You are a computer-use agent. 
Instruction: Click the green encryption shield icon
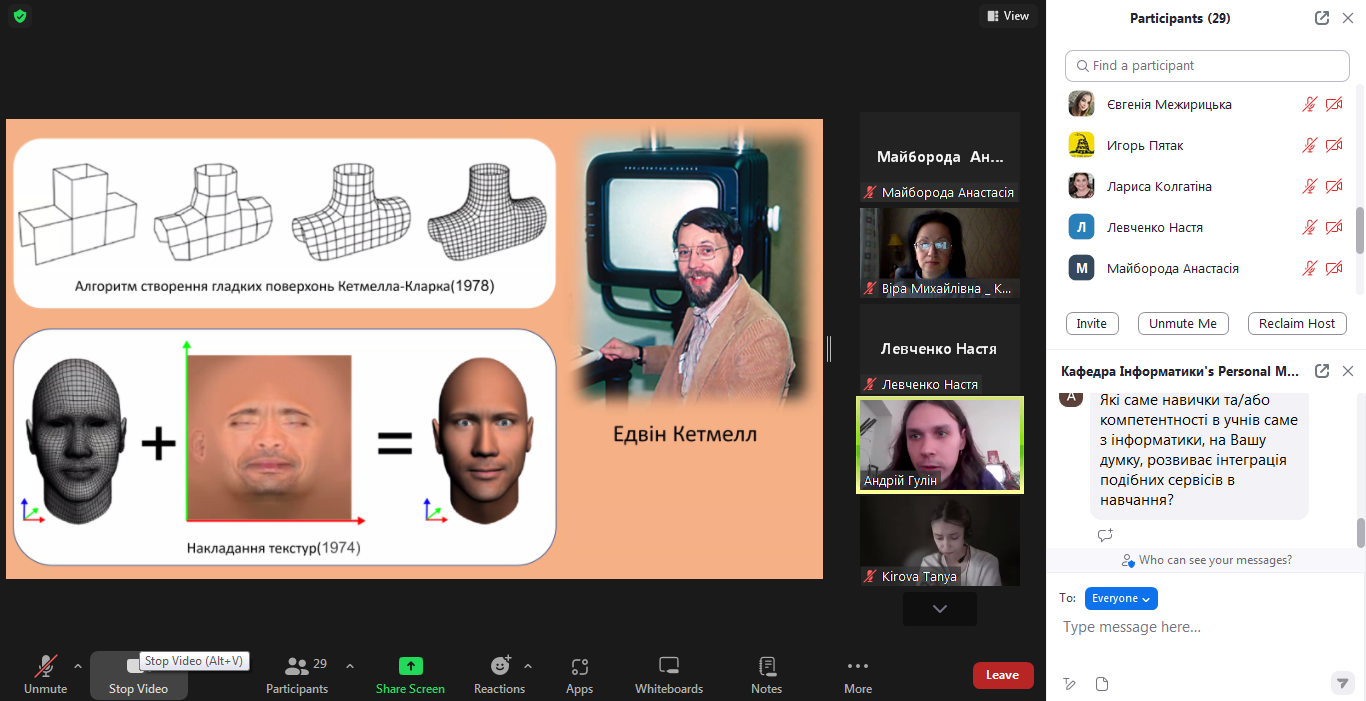(x=20, y=16)
